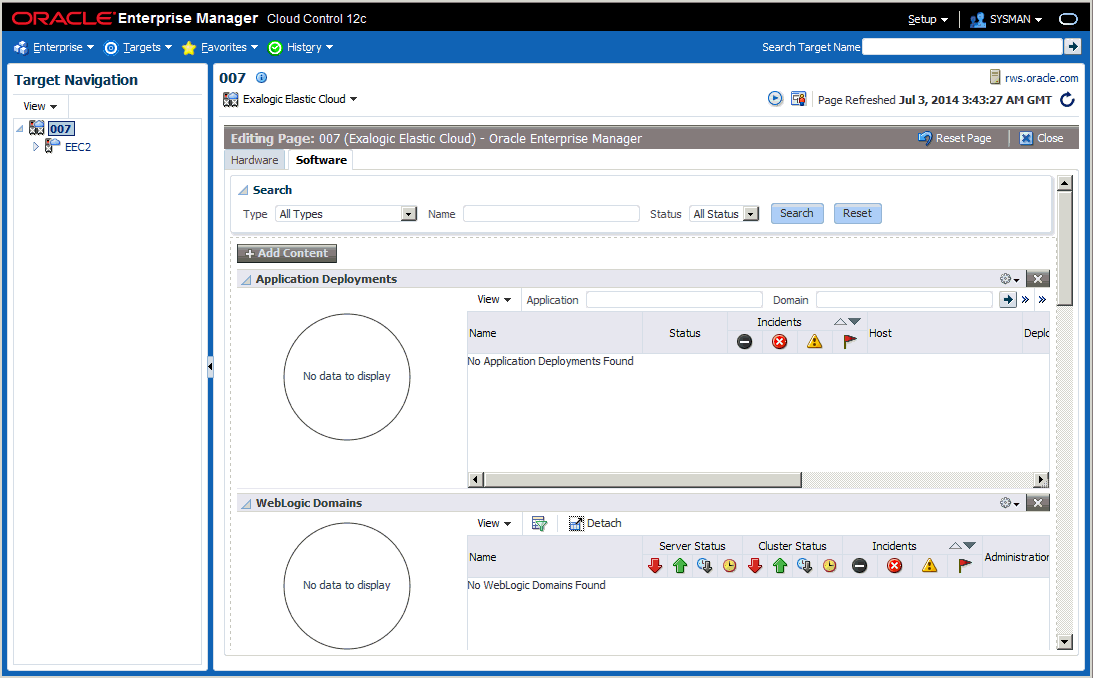Click the Search Target Name input field
This screenshot has height=678, width=1093.
962,47
